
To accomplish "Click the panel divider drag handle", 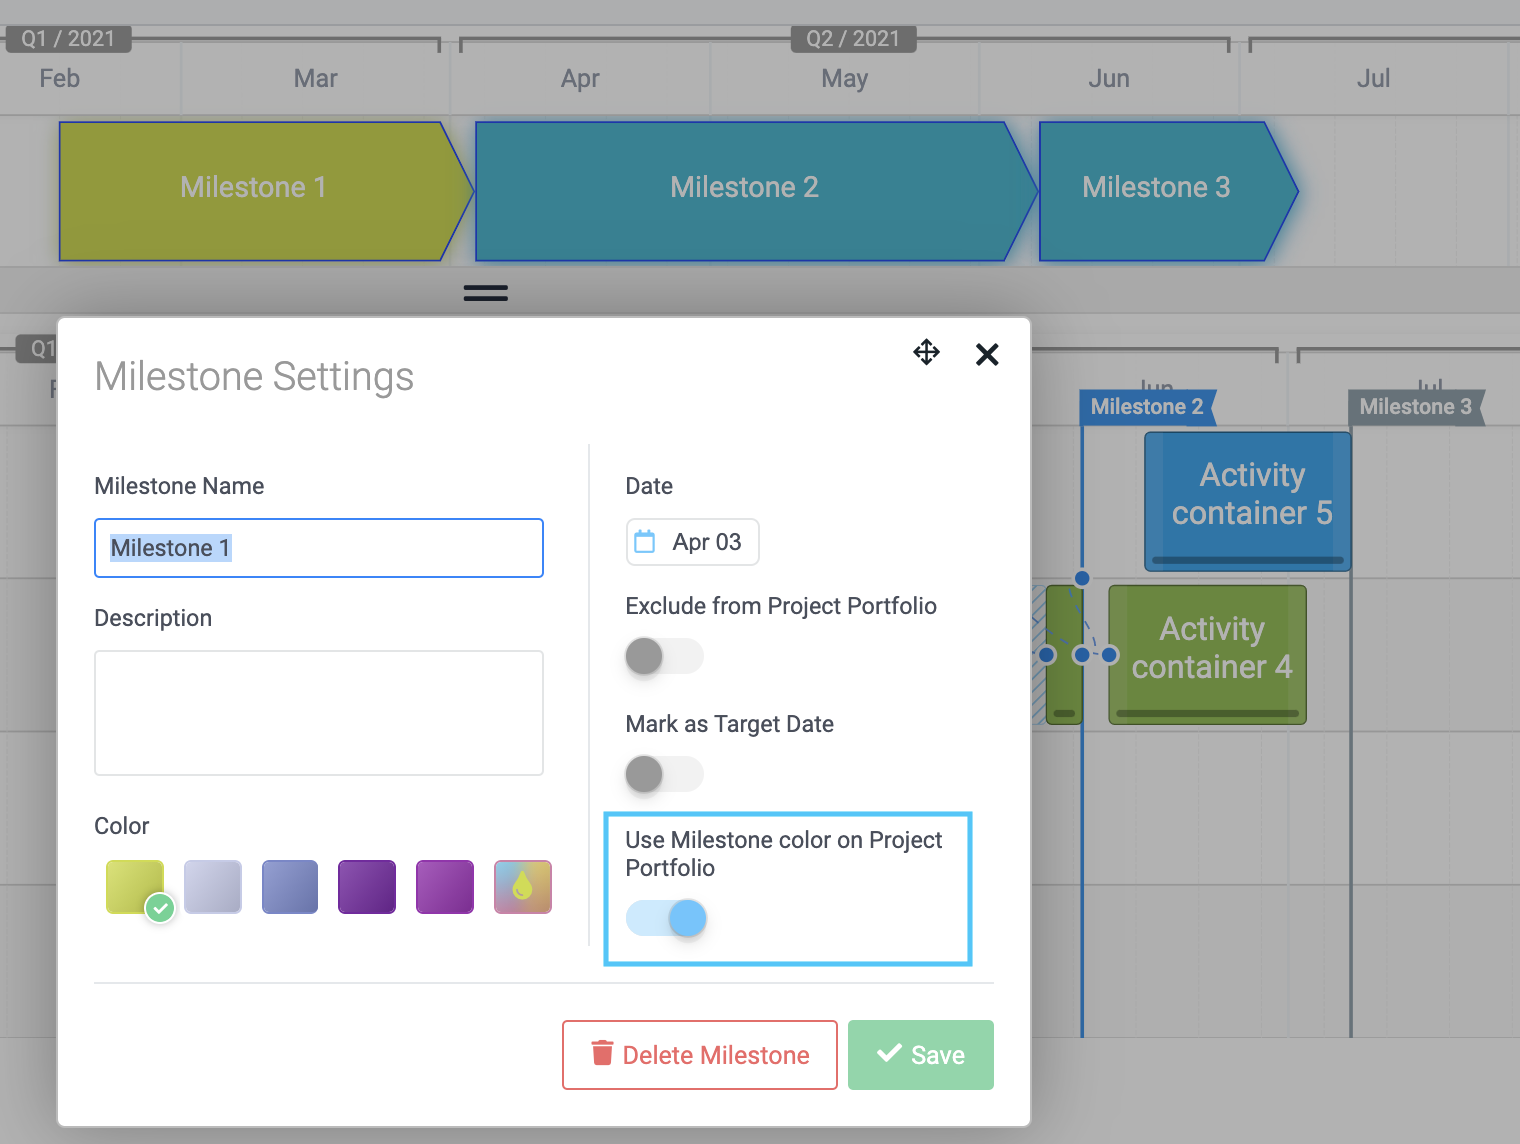I will coord(486,293).
